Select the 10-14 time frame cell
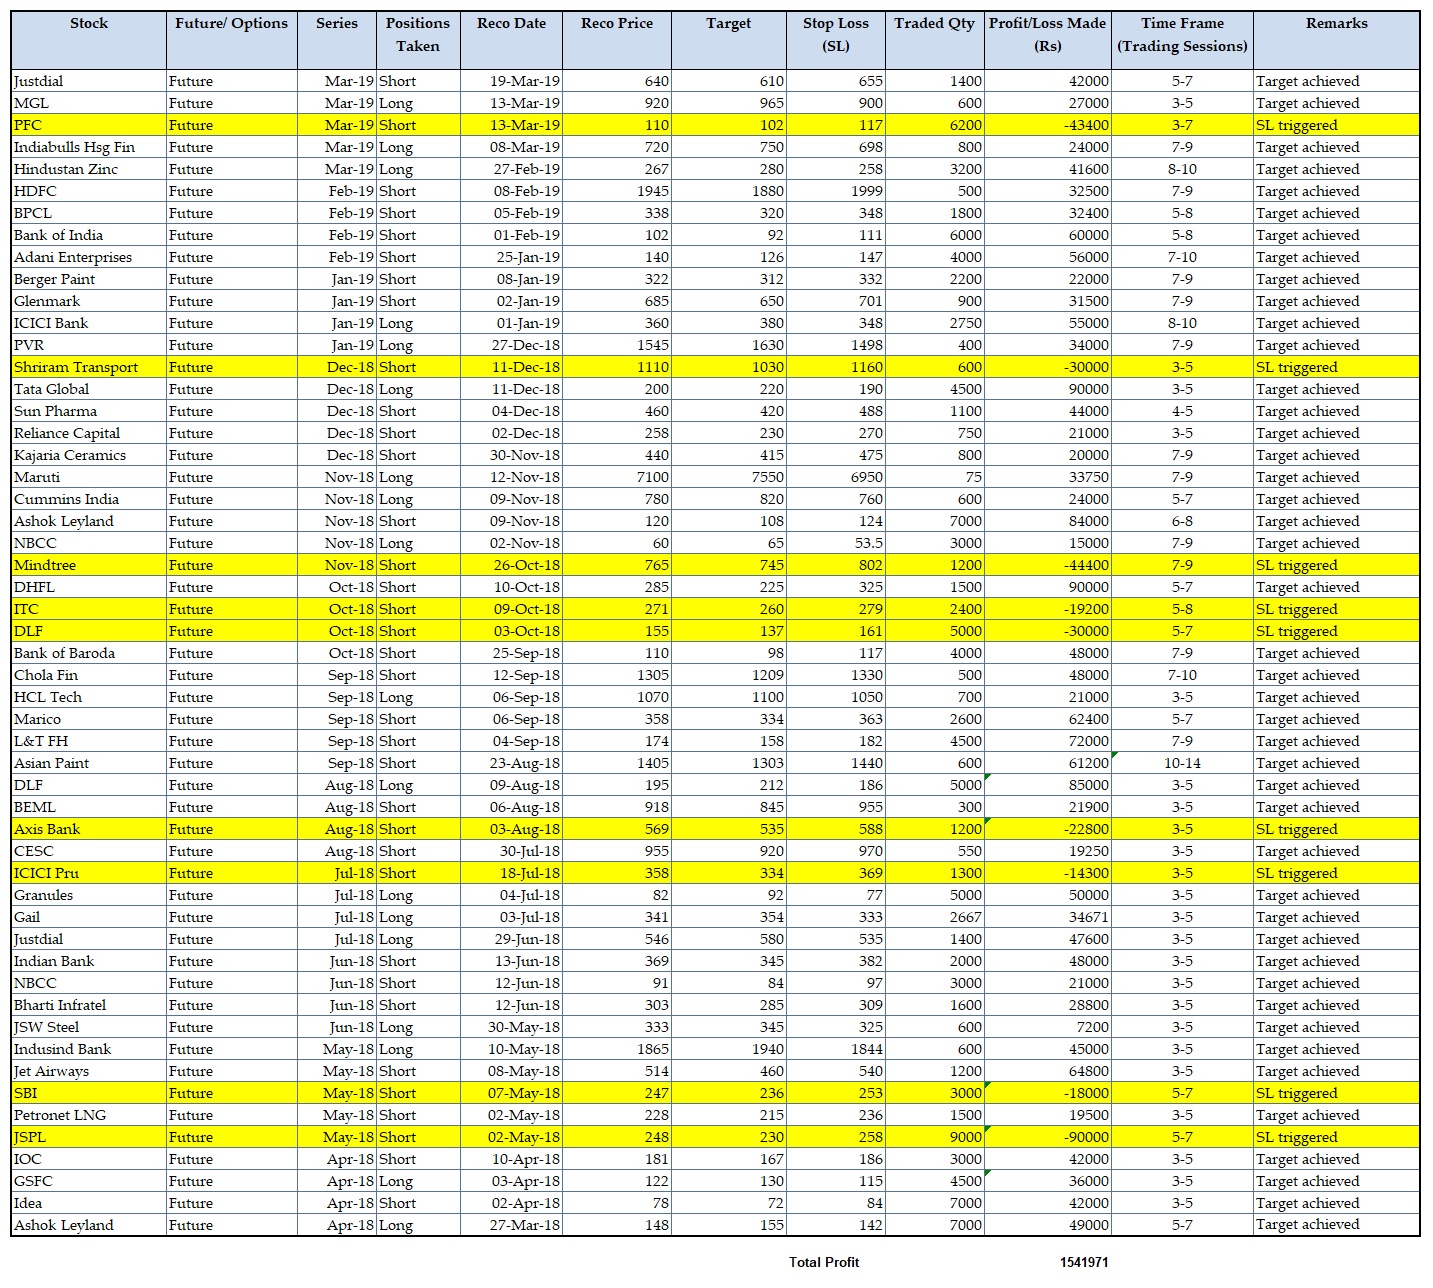 [x=1182, y=763]
